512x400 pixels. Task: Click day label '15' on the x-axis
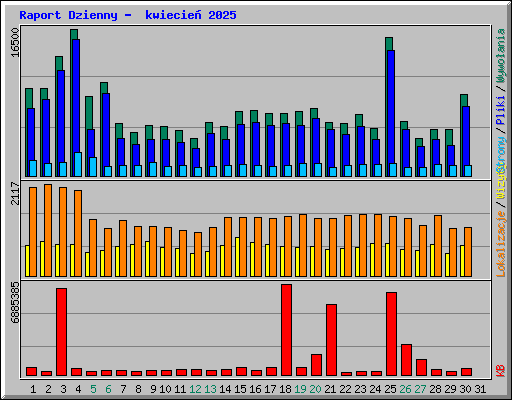point(240,389)
